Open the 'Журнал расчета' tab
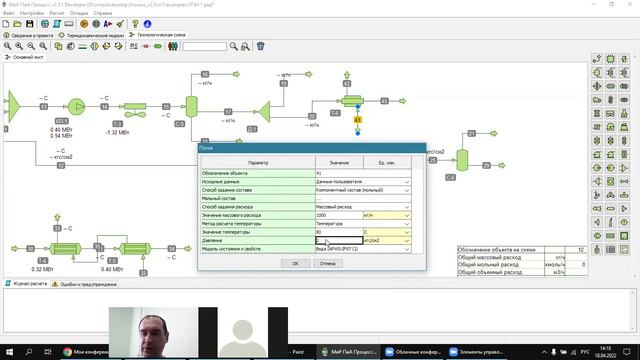 (x=26, y=284)
